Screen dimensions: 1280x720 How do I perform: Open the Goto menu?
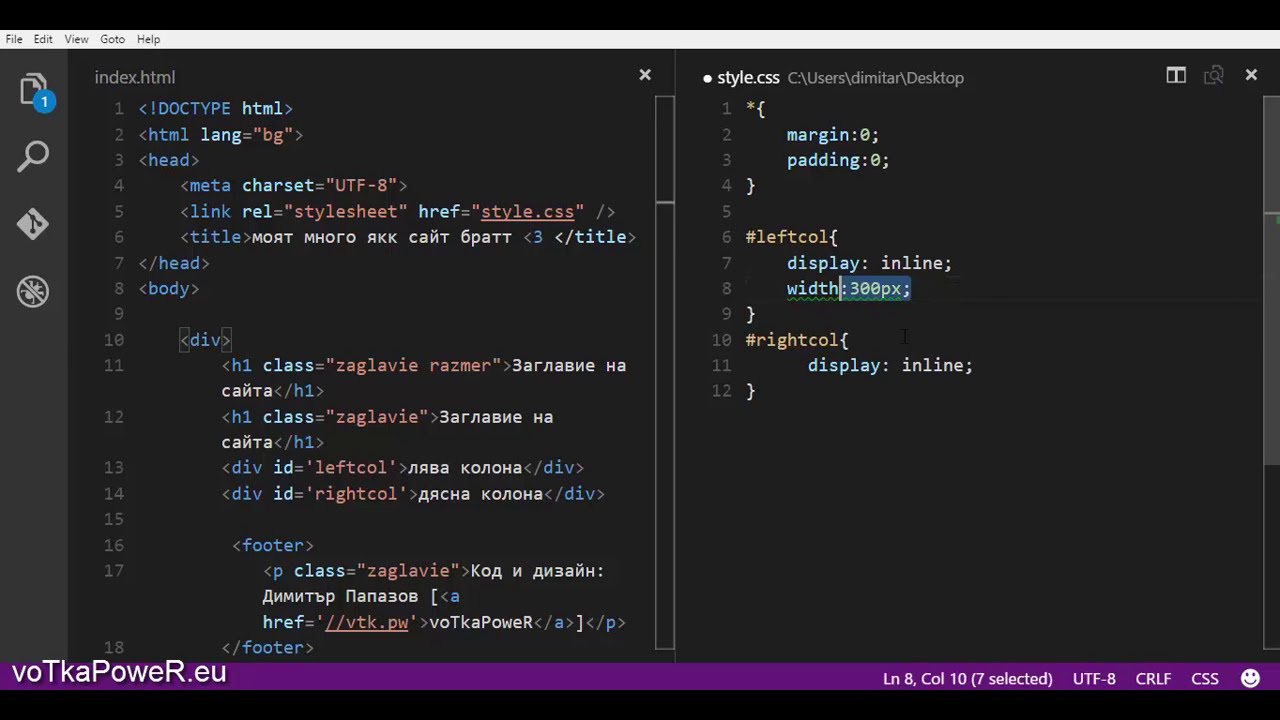click(113, 39)
